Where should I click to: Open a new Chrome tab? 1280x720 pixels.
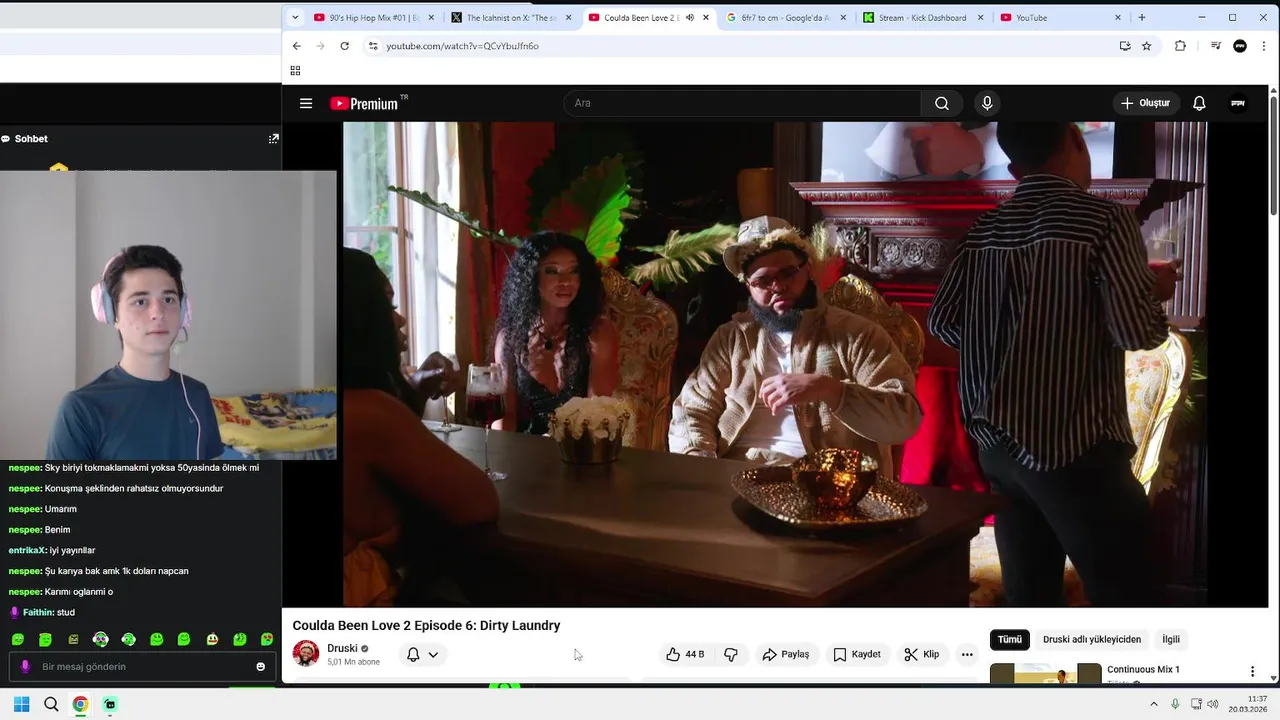(1142, 17)
